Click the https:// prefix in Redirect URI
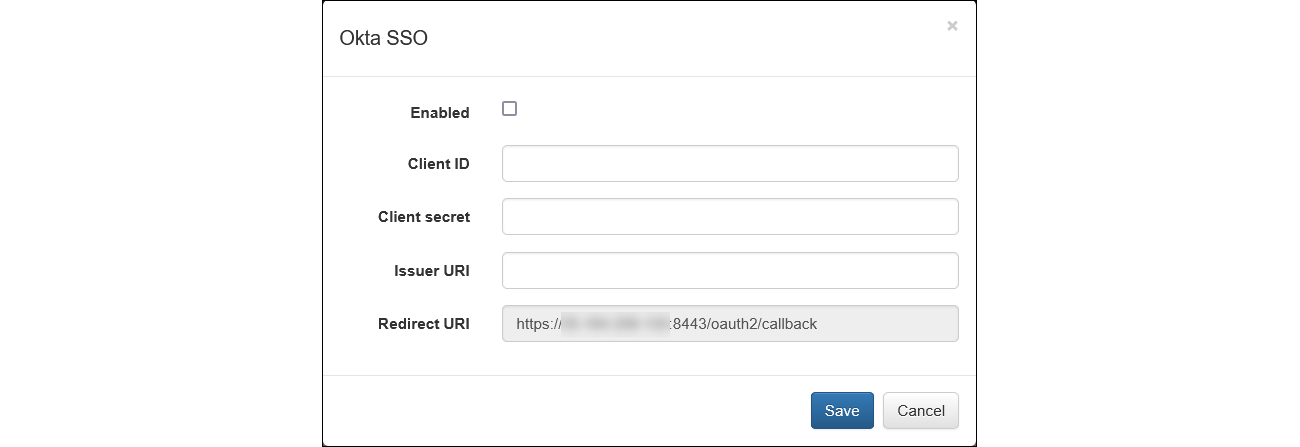This screenshot has width=1300, height=447. coord(538,324)
